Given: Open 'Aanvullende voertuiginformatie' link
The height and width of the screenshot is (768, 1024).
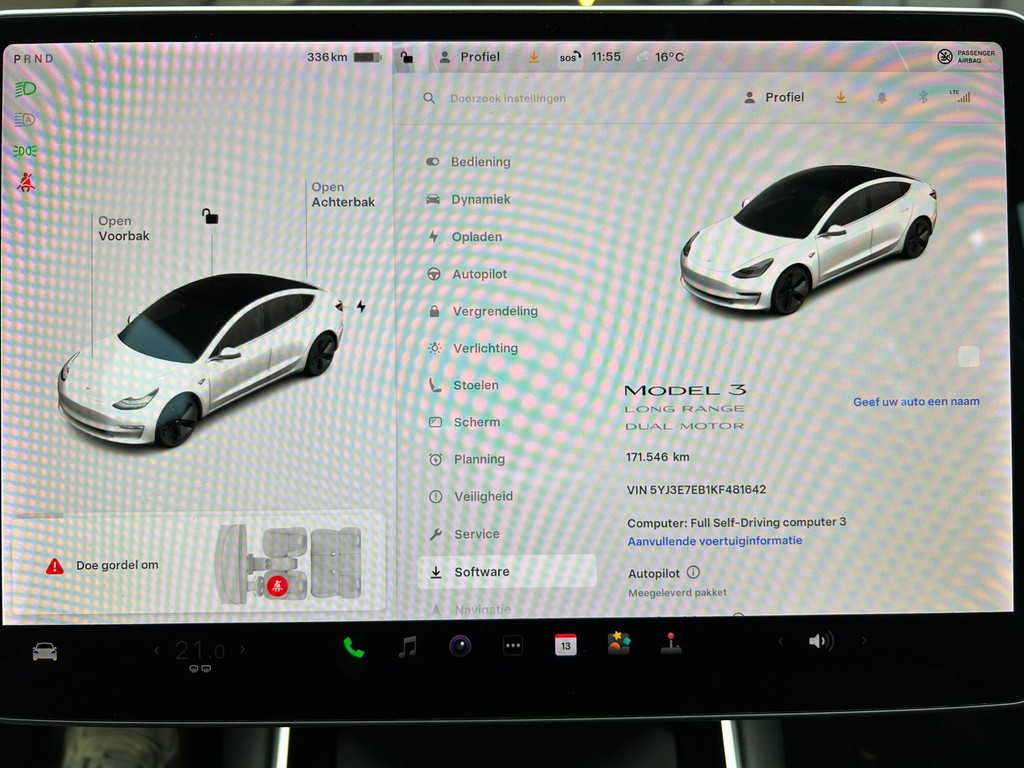Looking at the screenshot, I should pyautogui.click(x=714, y=541).
